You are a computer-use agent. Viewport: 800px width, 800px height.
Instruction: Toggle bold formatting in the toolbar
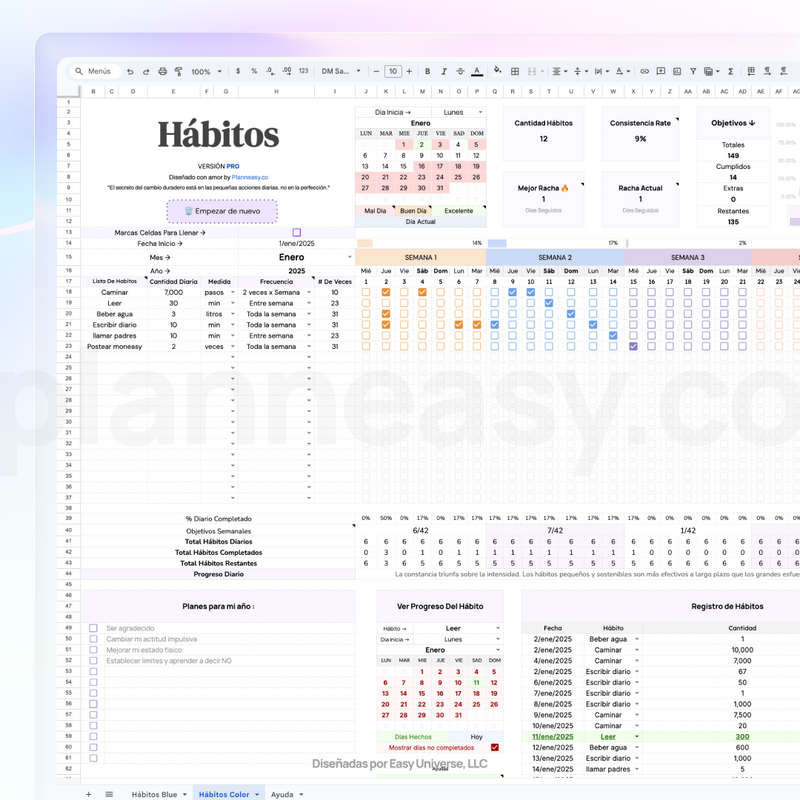pos(428,71)
